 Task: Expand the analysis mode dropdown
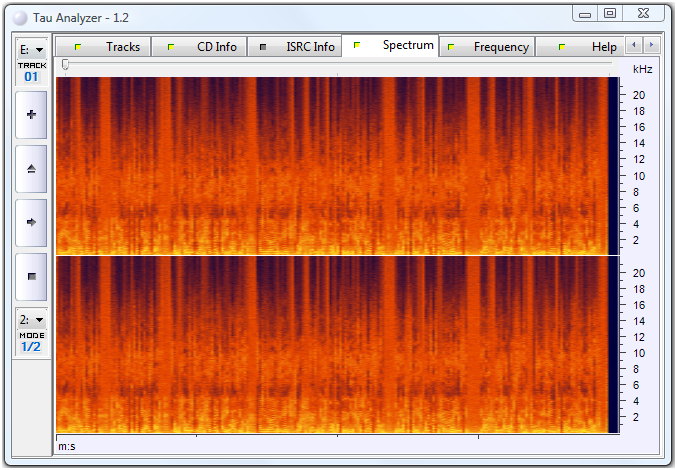point(30,319)
